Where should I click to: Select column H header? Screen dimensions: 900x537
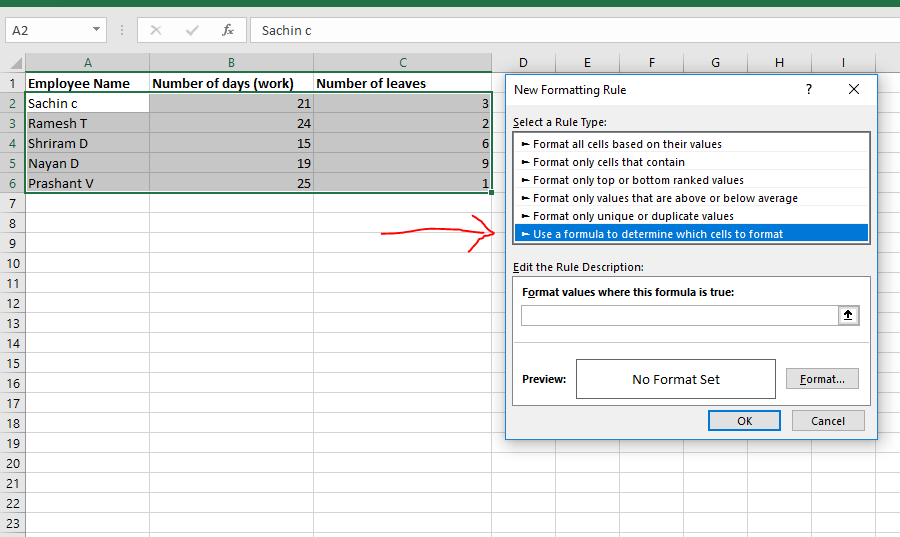[779, 63]
